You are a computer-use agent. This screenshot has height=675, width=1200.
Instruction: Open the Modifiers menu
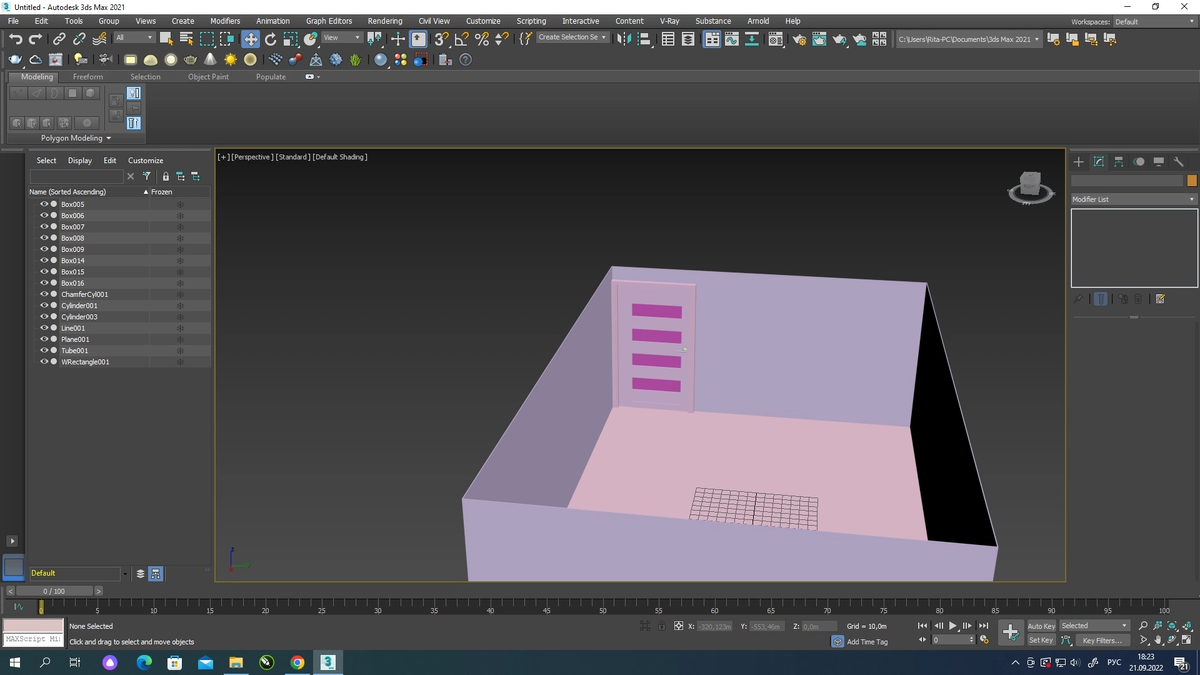(x=225, y=21)
